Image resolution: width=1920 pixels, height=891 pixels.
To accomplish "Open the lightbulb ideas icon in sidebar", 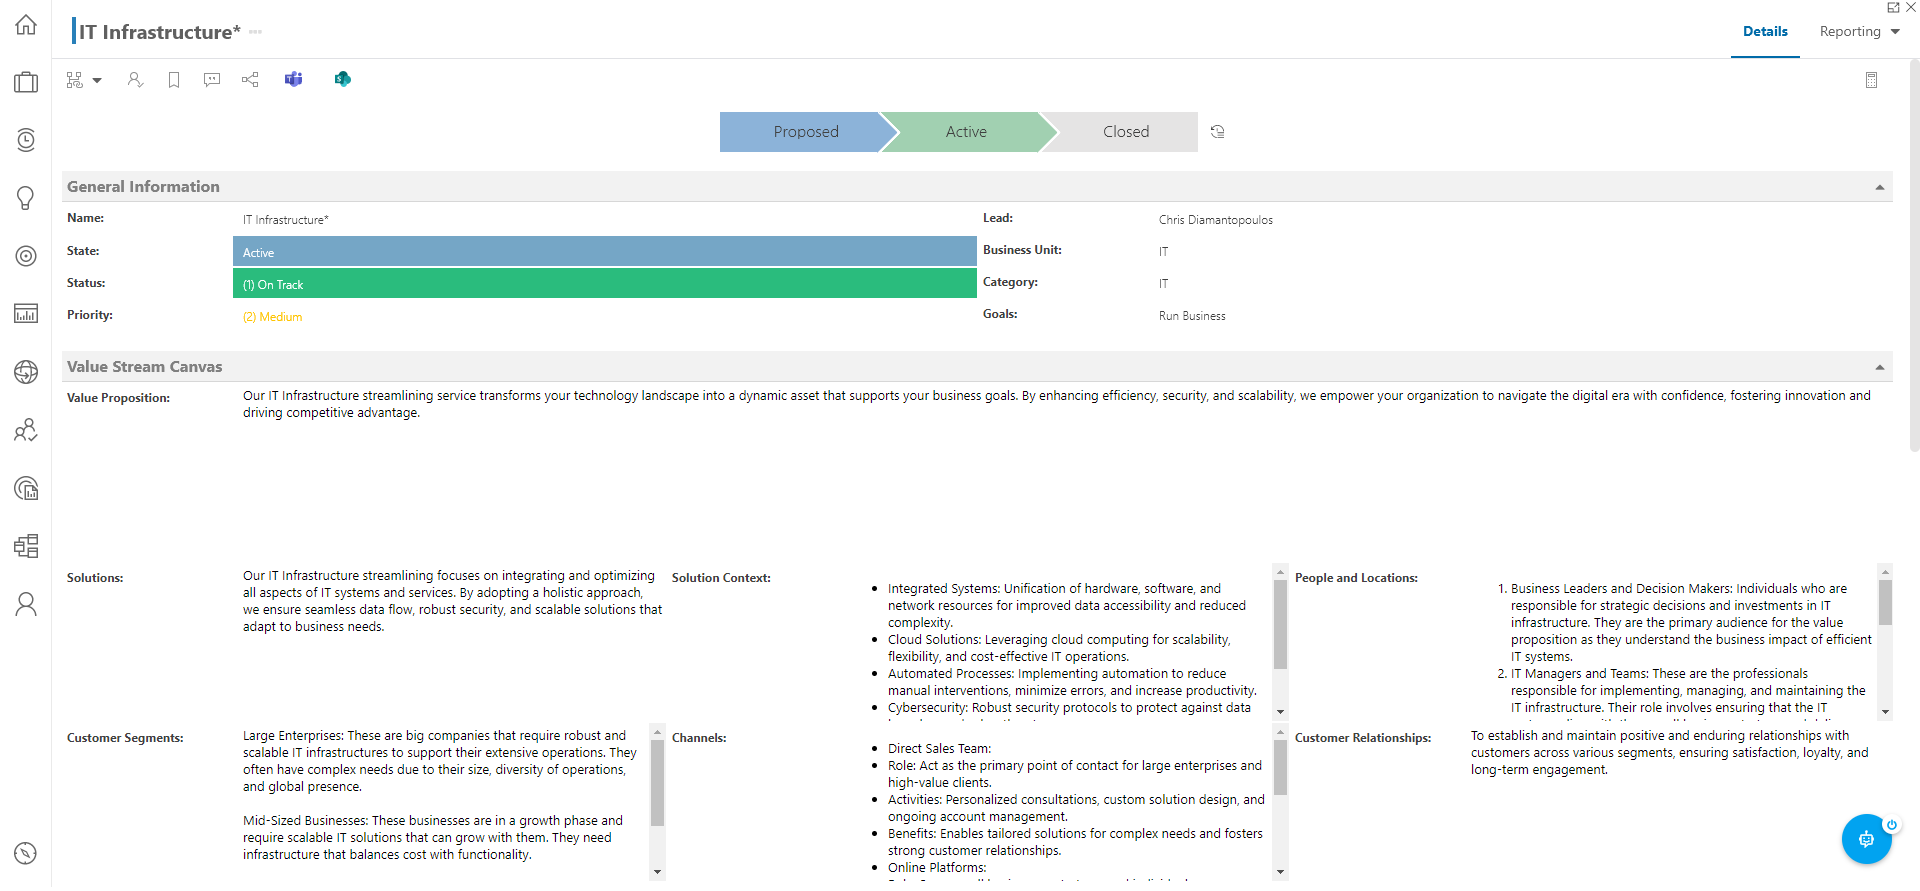I will coord(26,198).
